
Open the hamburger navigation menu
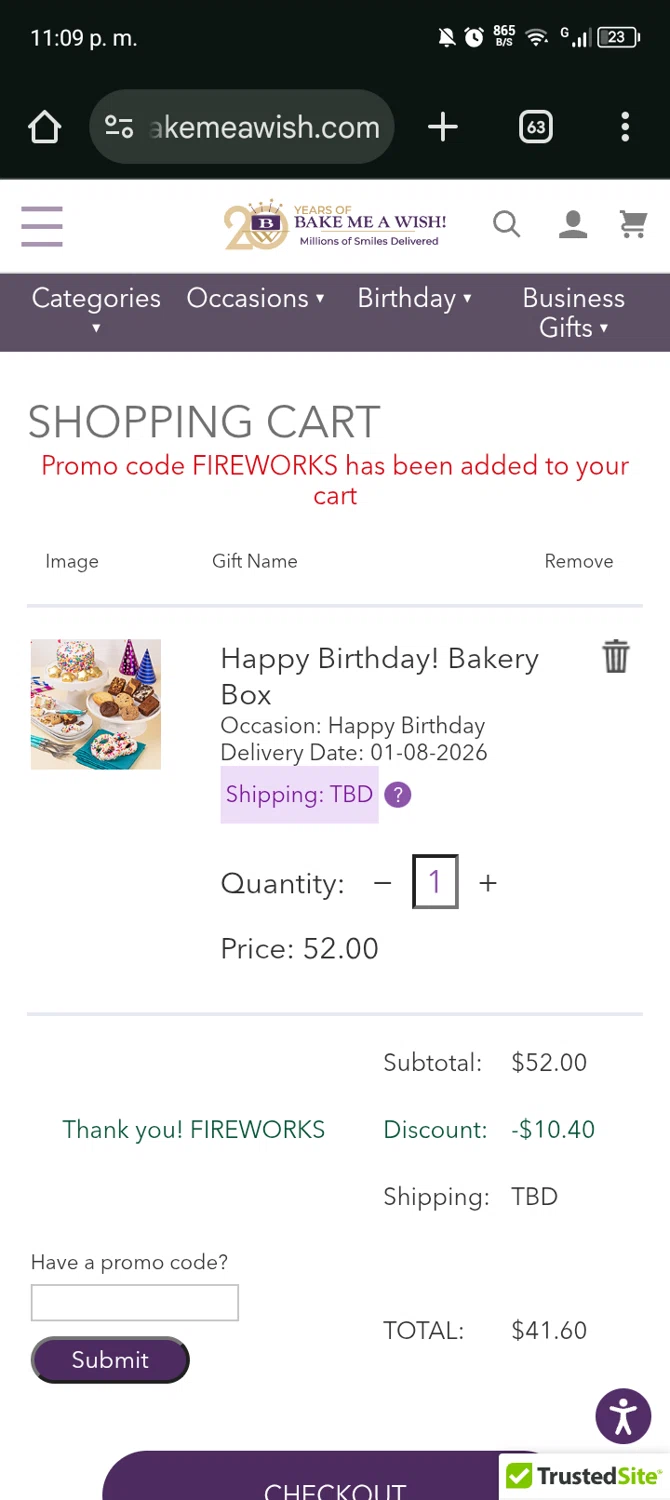coord(42,226)
